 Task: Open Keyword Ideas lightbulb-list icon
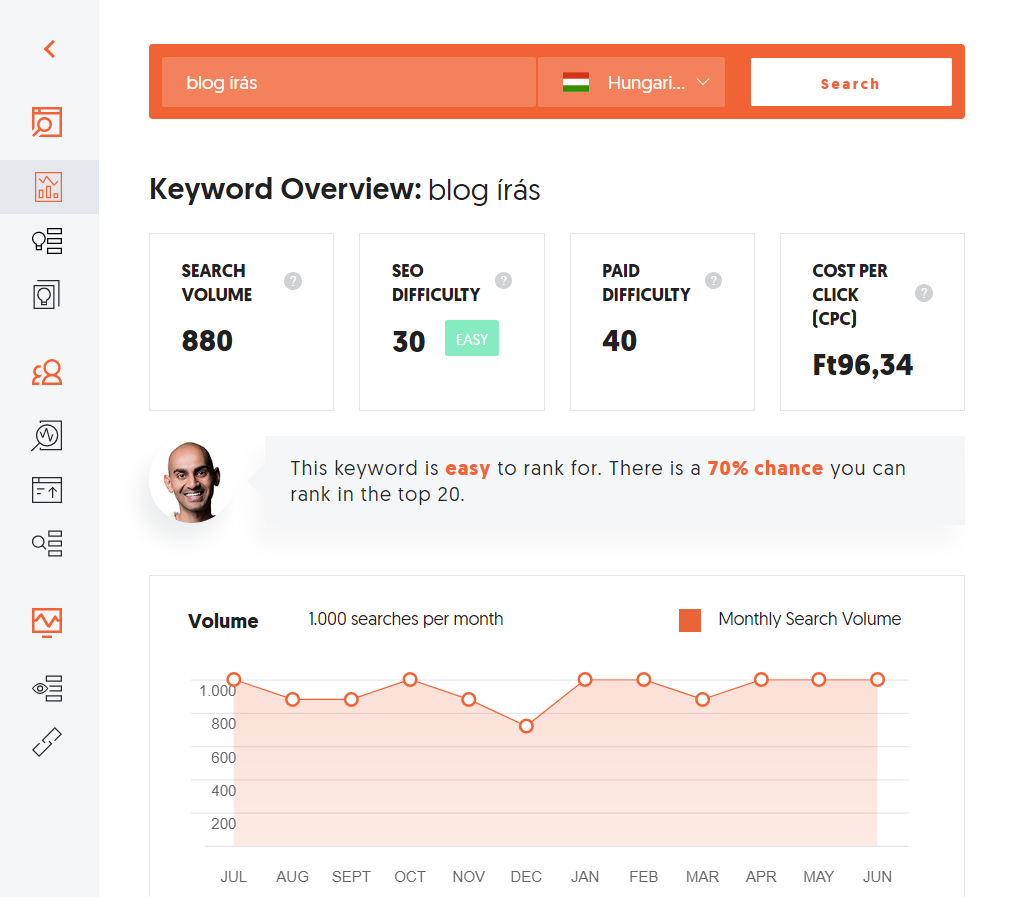[48, 241]
